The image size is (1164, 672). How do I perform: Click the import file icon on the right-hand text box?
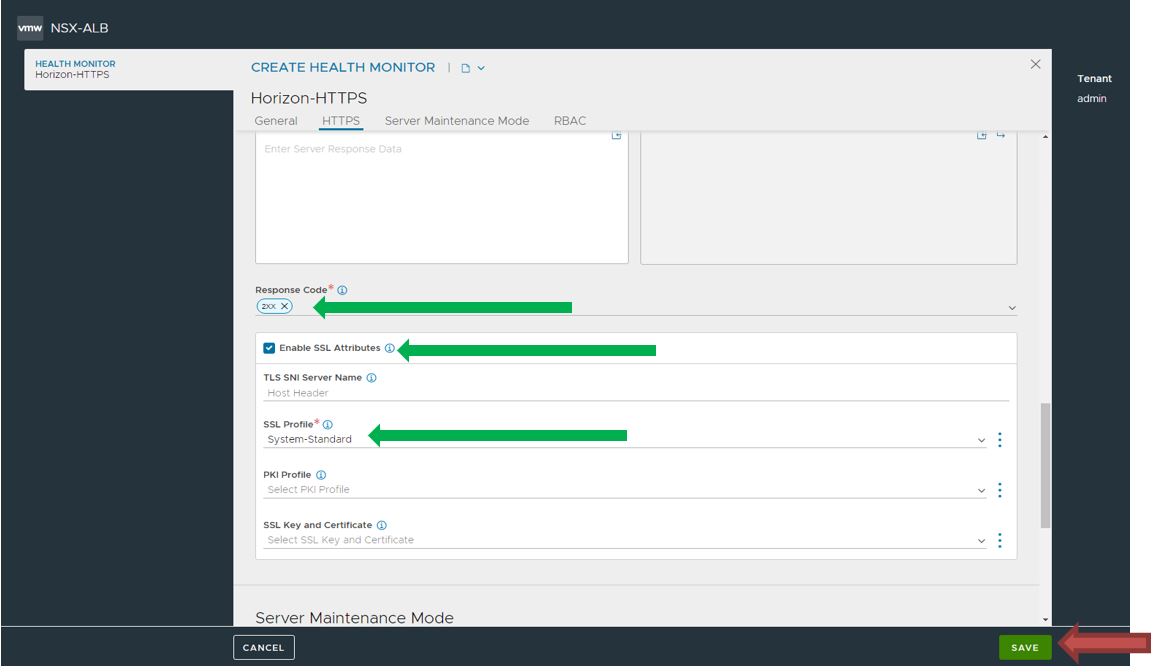981,135
